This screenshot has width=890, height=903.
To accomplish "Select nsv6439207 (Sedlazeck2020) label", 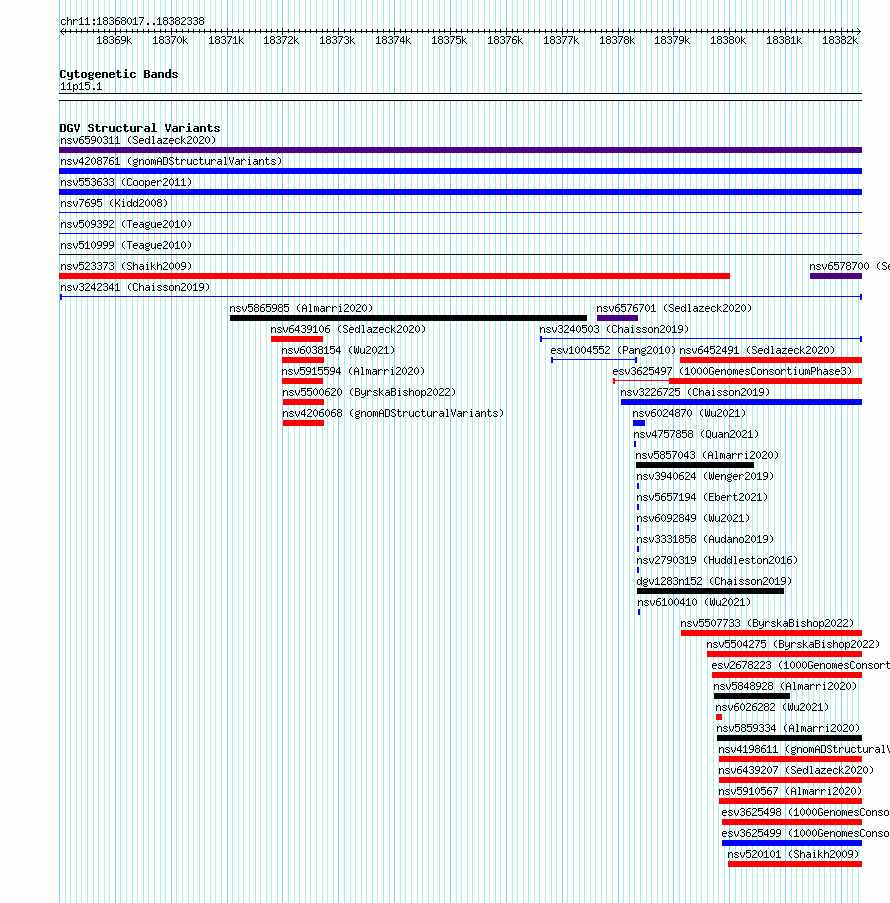I will click(x=796, y=771).
